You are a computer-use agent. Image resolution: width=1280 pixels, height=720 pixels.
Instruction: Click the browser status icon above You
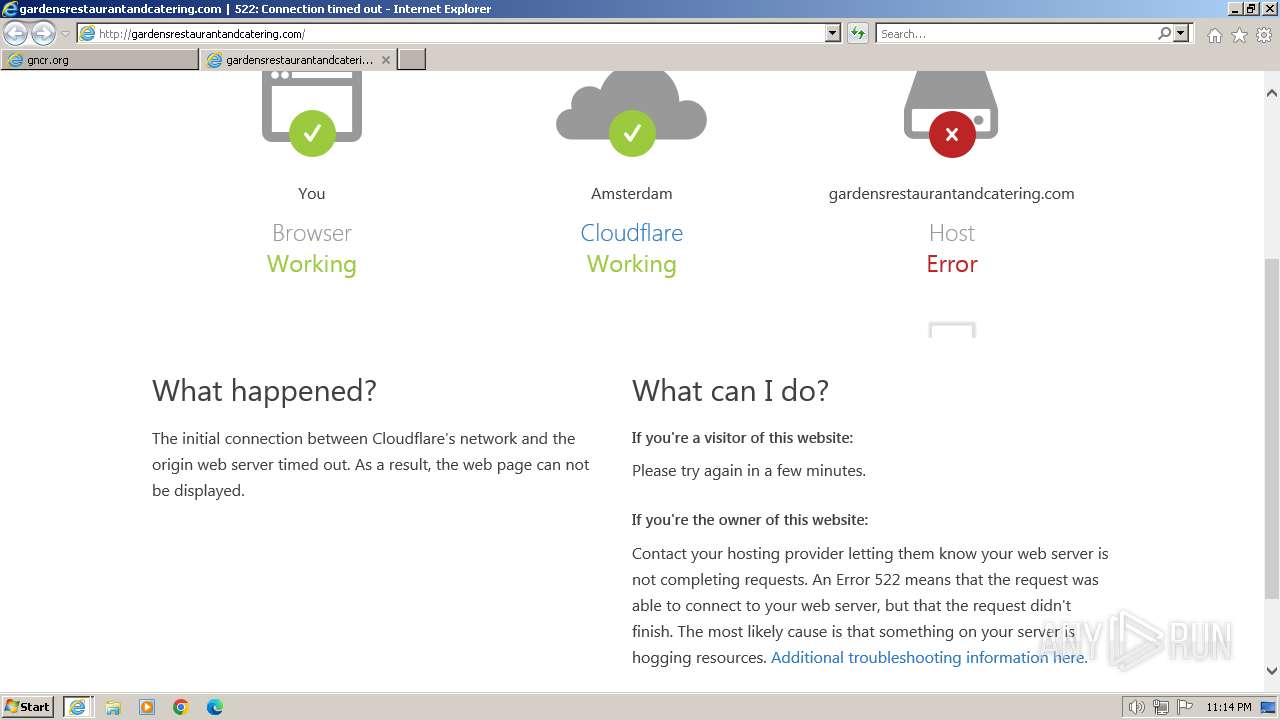(x=312, y=113)
